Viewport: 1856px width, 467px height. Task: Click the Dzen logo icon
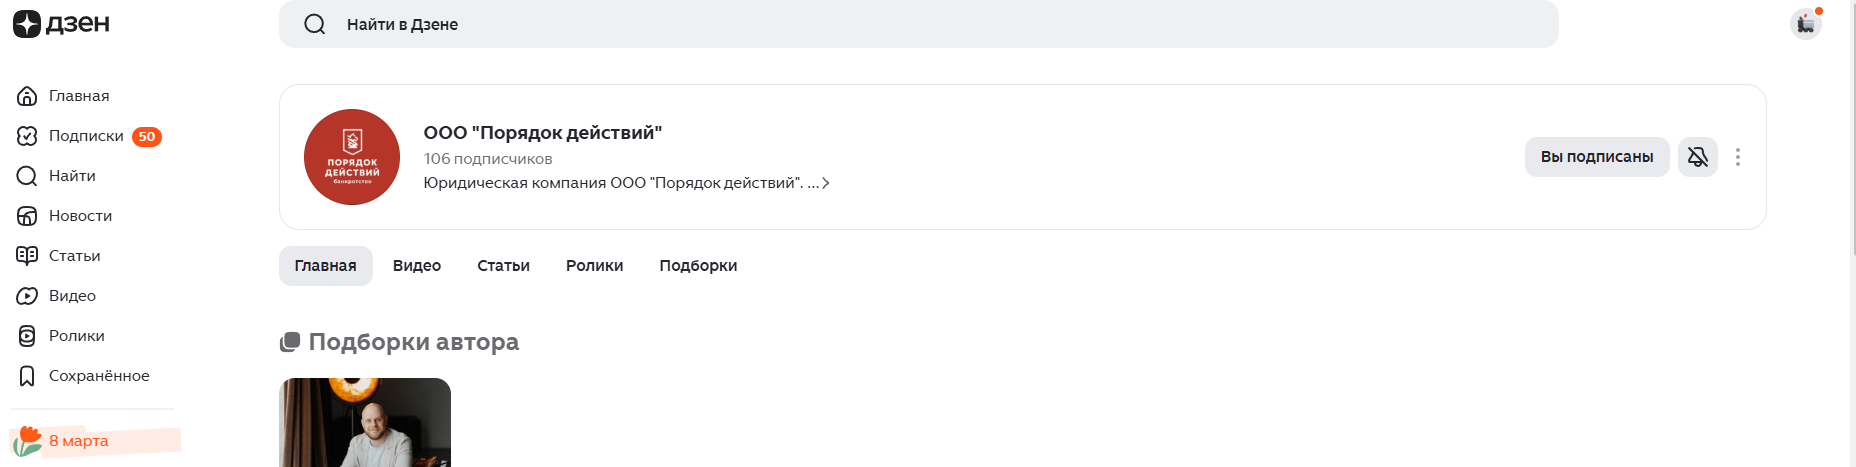click(x=27, y=24)
